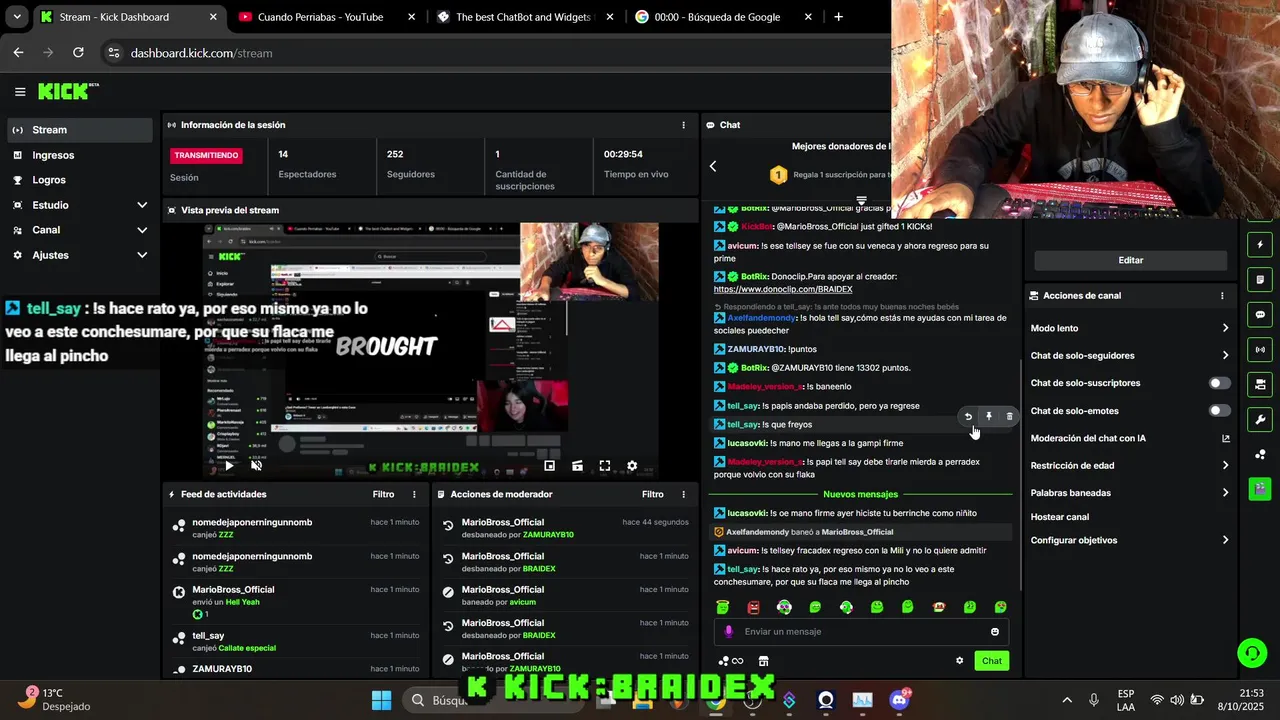Go to Ingresos in the sidebar
This screenshot has height=720, width=1280.
80,155
